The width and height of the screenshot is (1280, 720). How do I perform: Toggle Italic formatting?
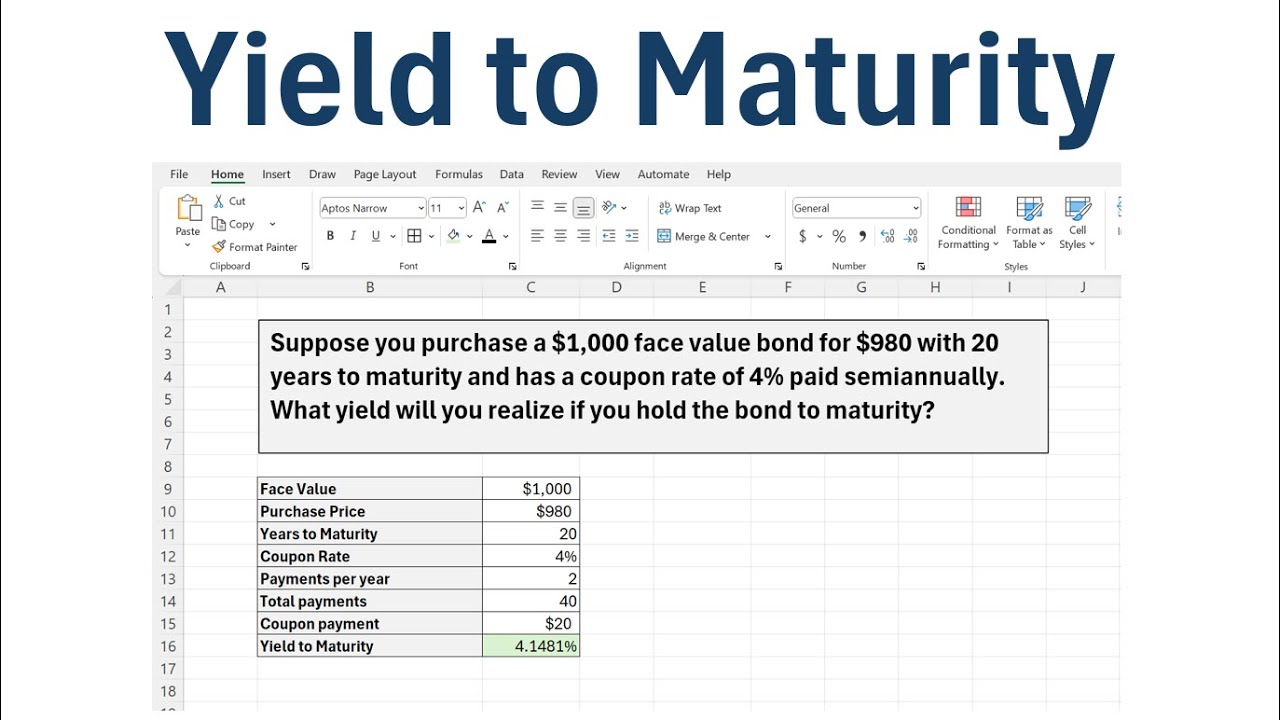click(x=353, y=236)
